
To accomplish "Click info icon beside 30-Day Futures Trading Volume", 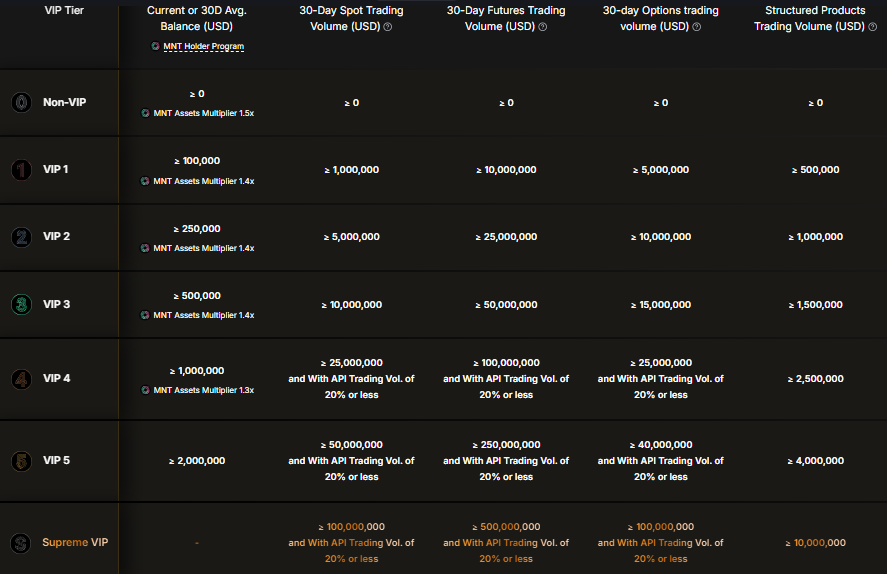I will coord(542,27).
